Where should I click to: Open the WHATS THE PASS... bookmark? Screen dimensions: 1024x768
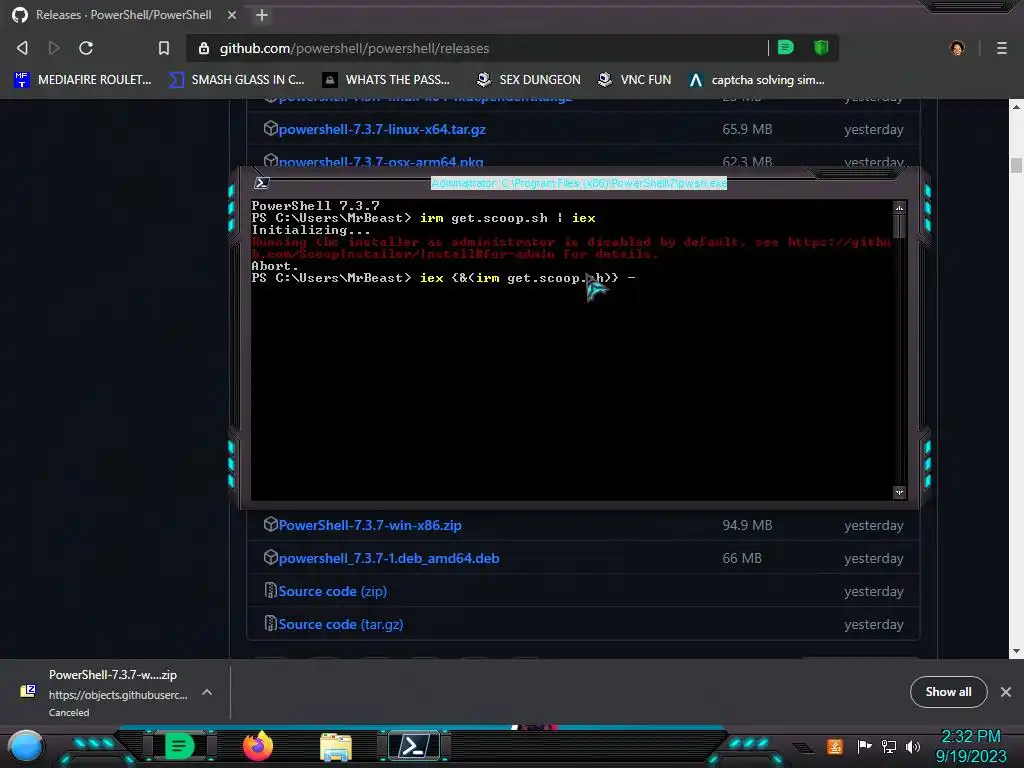point(387,80)
